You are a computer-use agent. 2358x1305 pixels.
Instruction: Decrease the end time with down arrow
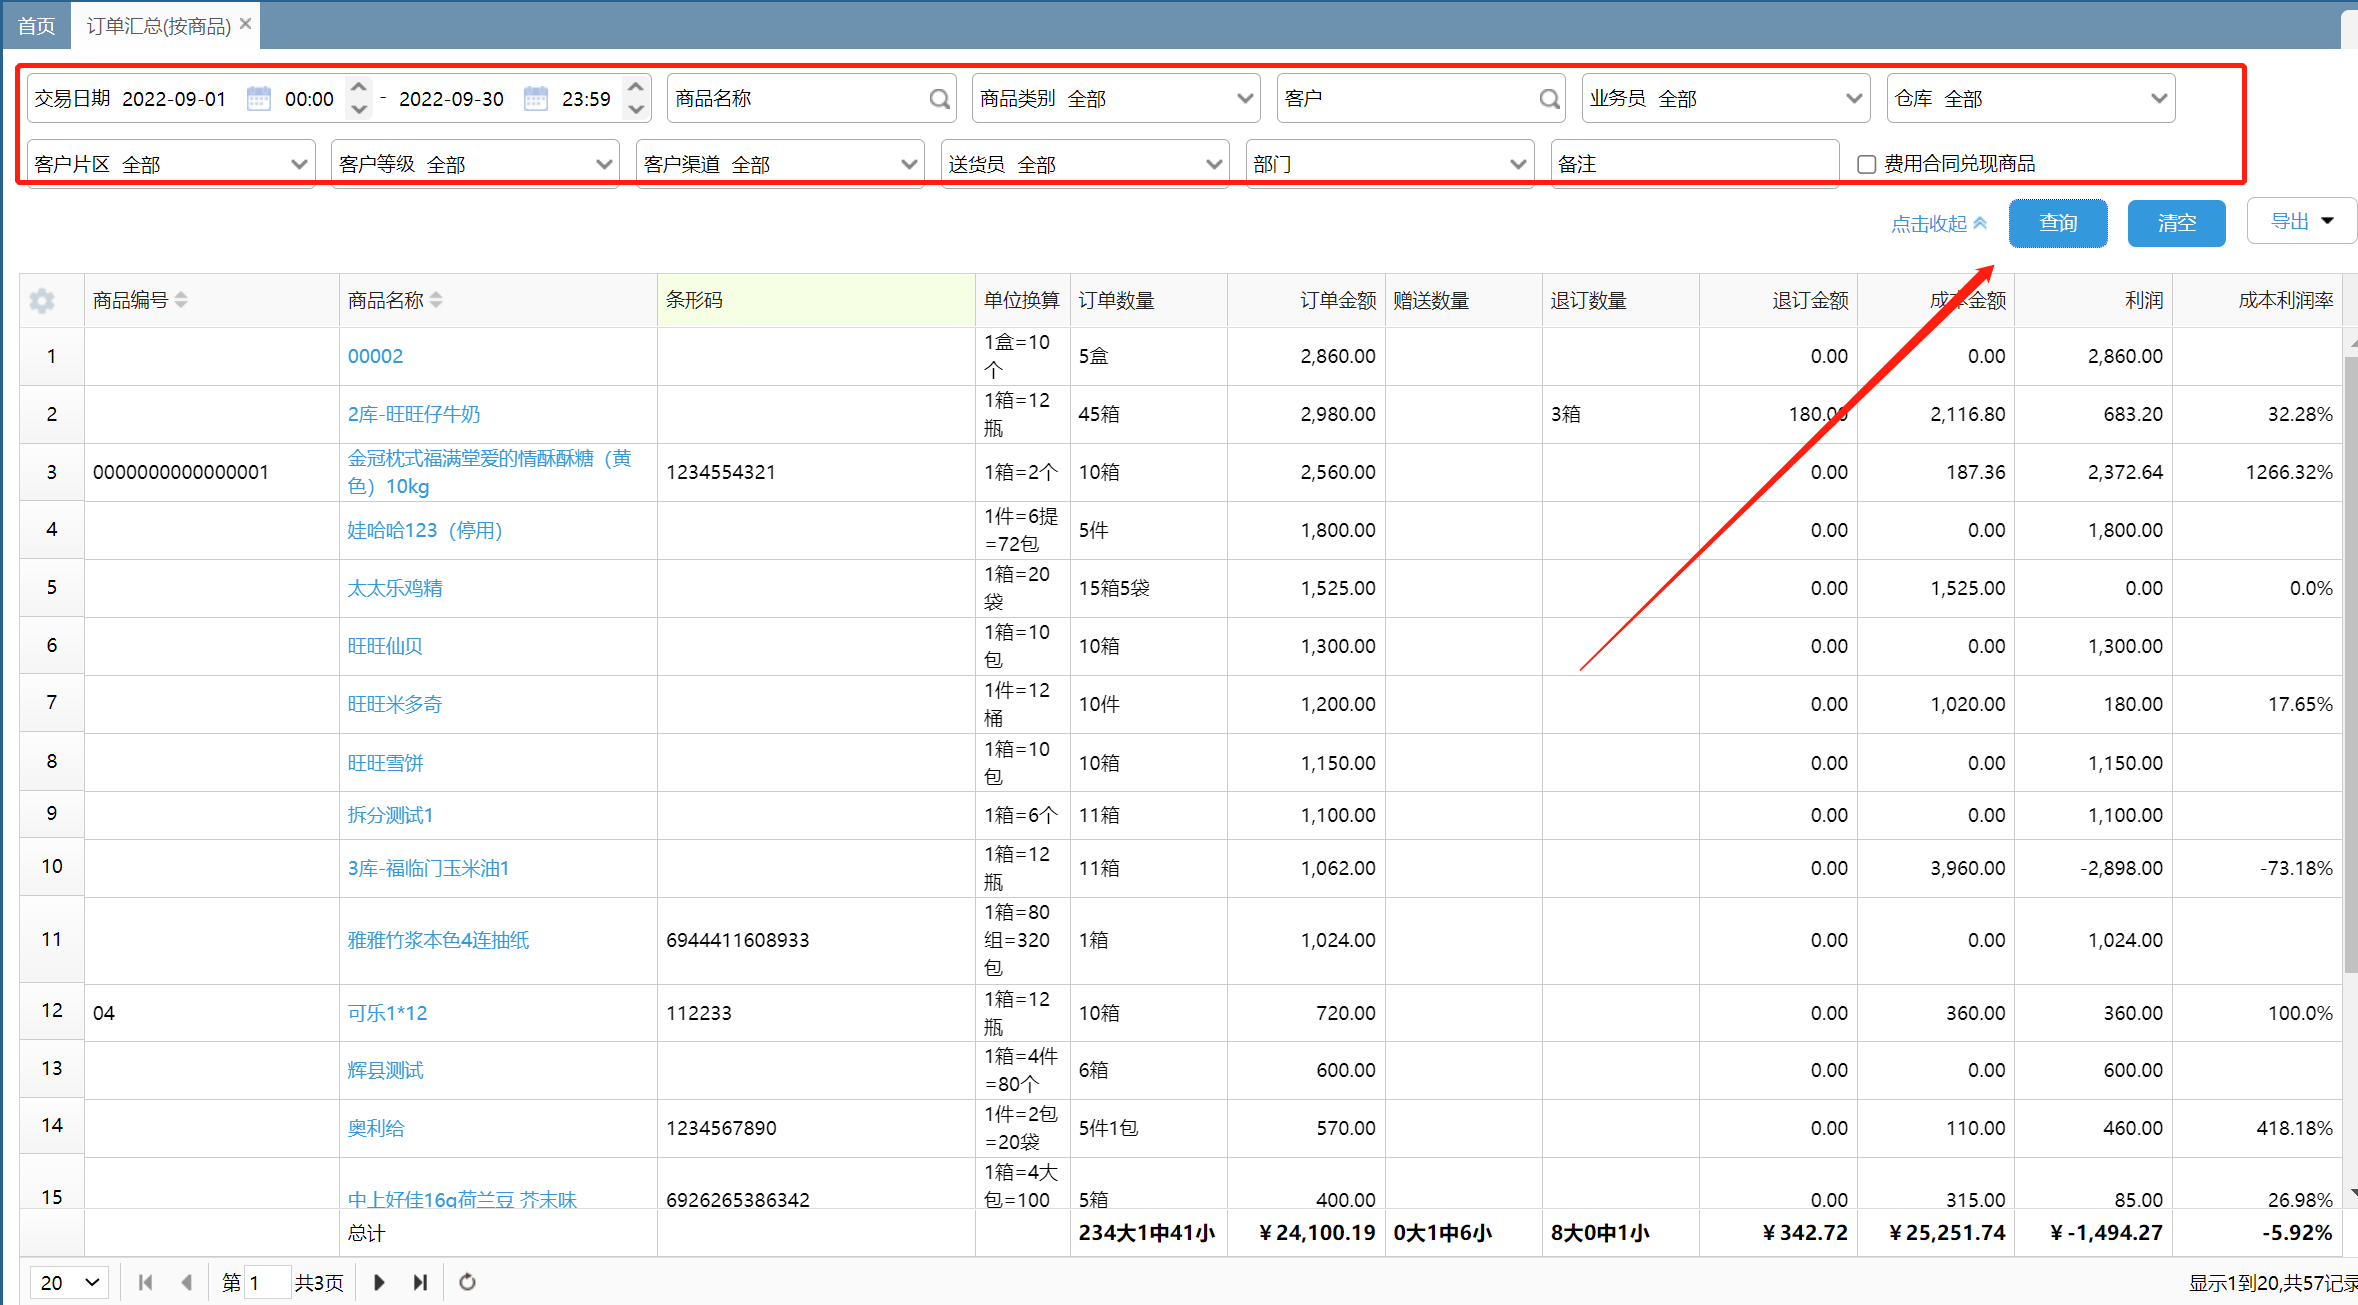click(x=636, y=109)
